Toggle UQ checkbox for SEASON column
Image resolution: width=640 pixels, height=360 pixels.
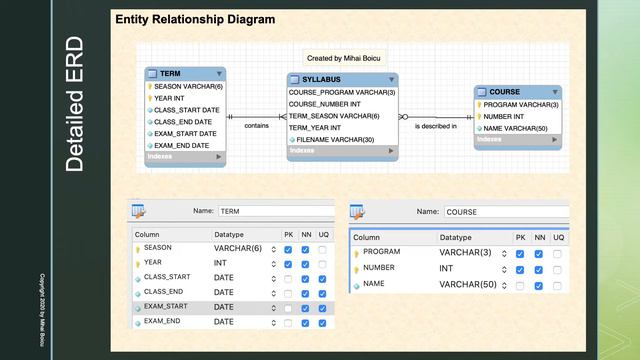point(322,250)
